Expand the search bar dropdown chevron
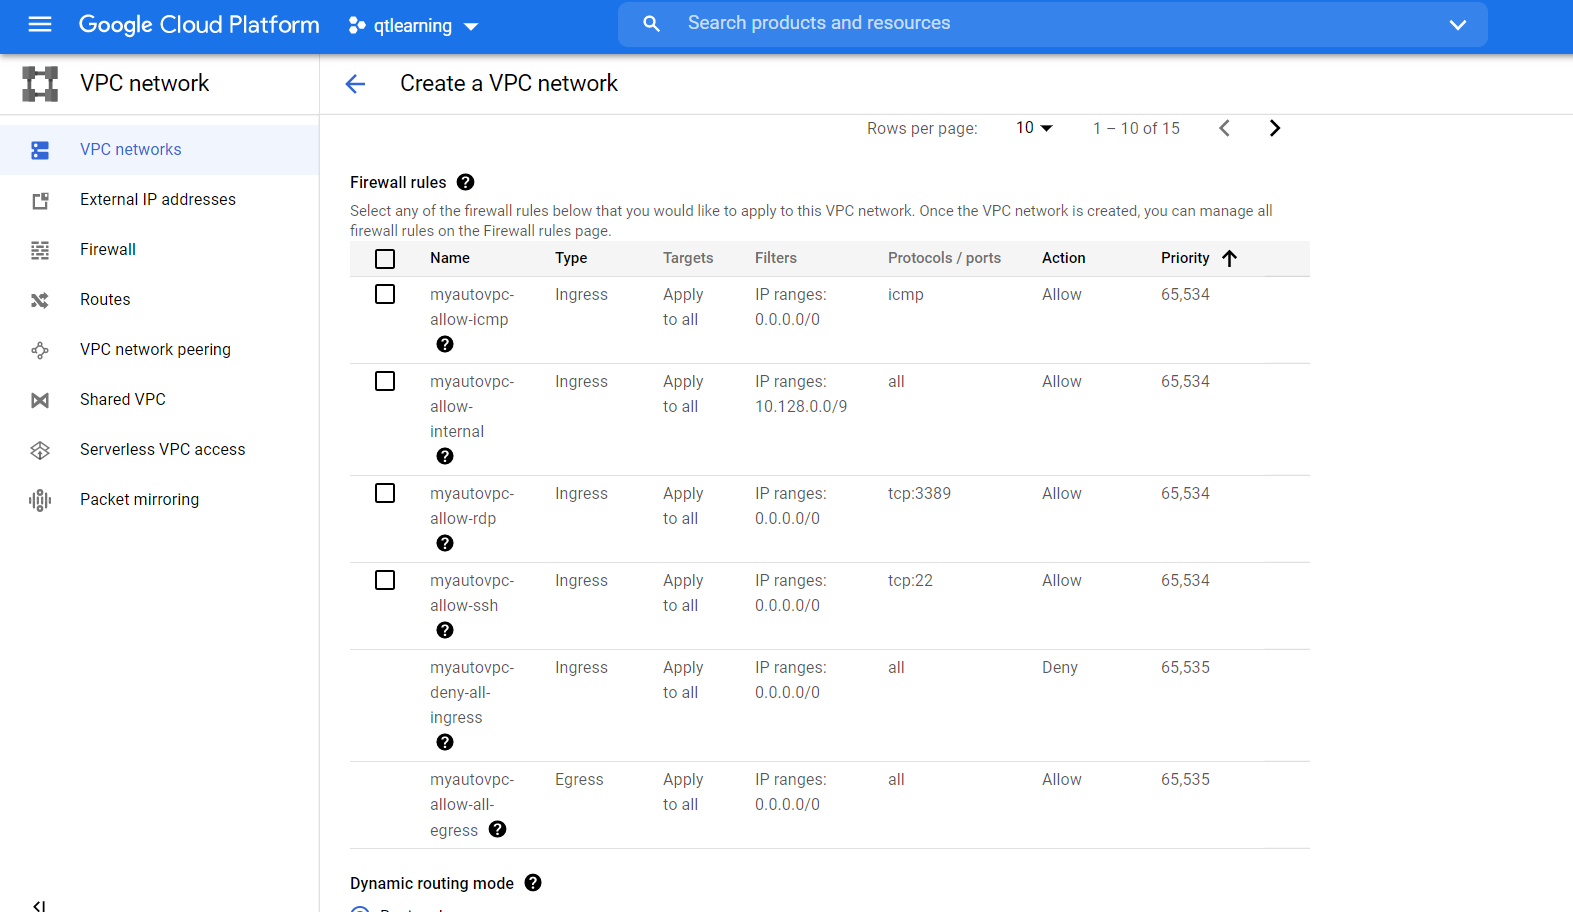 coord(1458,25)
